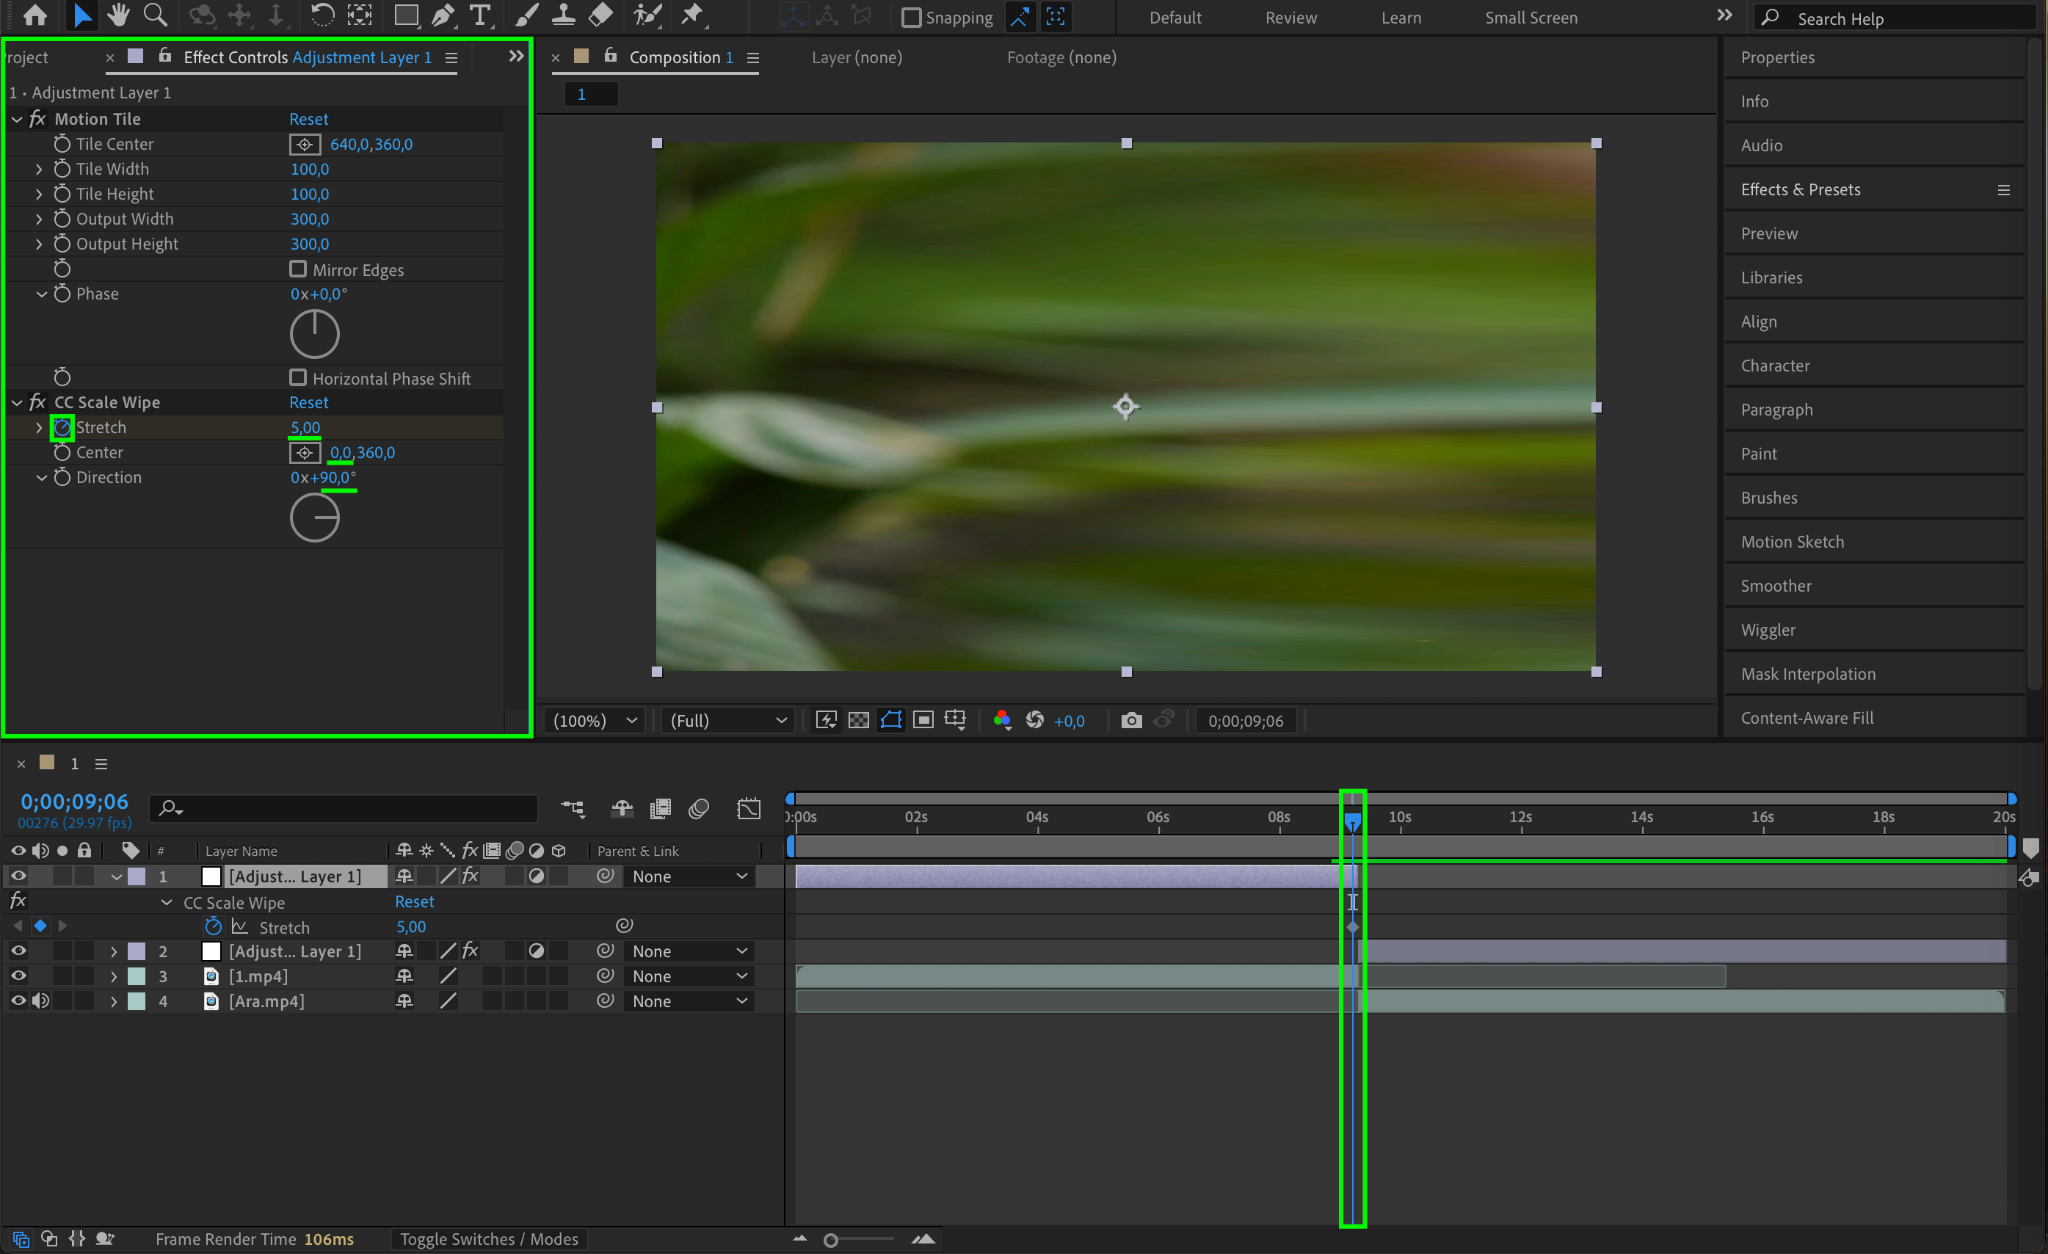The height and width of the screenshot is (1254, 2048).
Task: Hide the 1.mp4 layer with its eye icon
Action: click(x=18, y=976)
